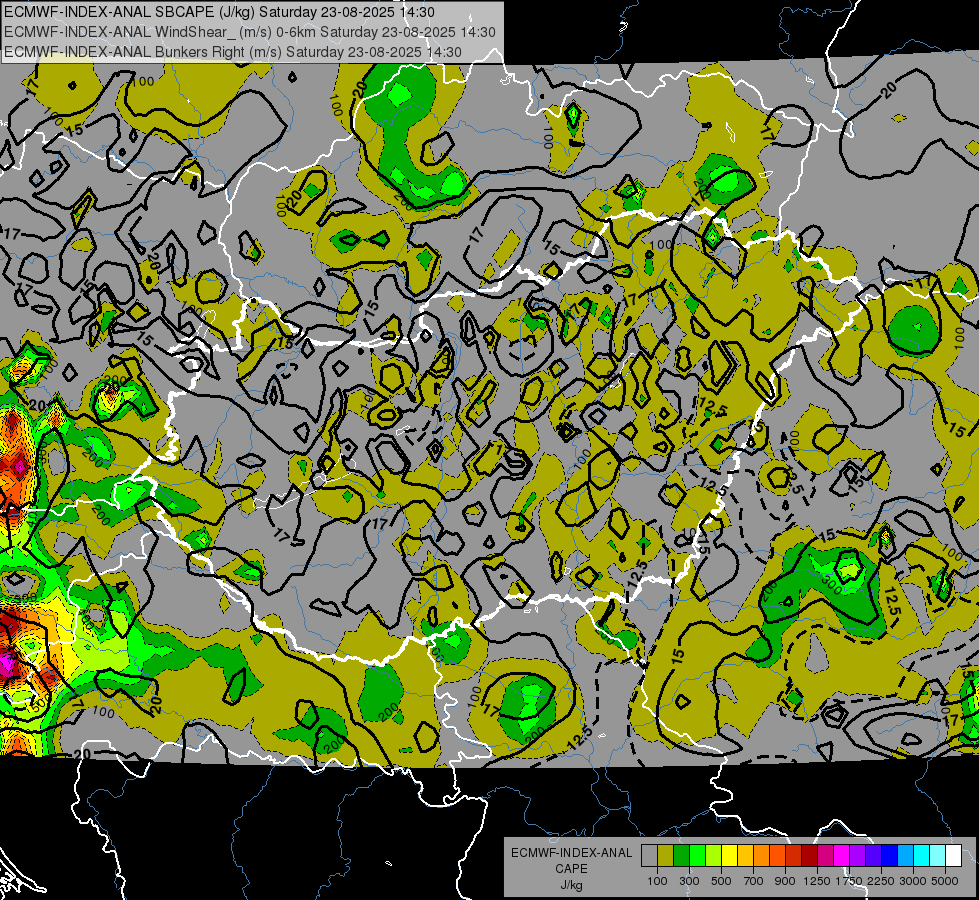The width and height of the screenshot is (979, 900).
Task: Select the olive swatch right of 100
Action: pos(666,856)
